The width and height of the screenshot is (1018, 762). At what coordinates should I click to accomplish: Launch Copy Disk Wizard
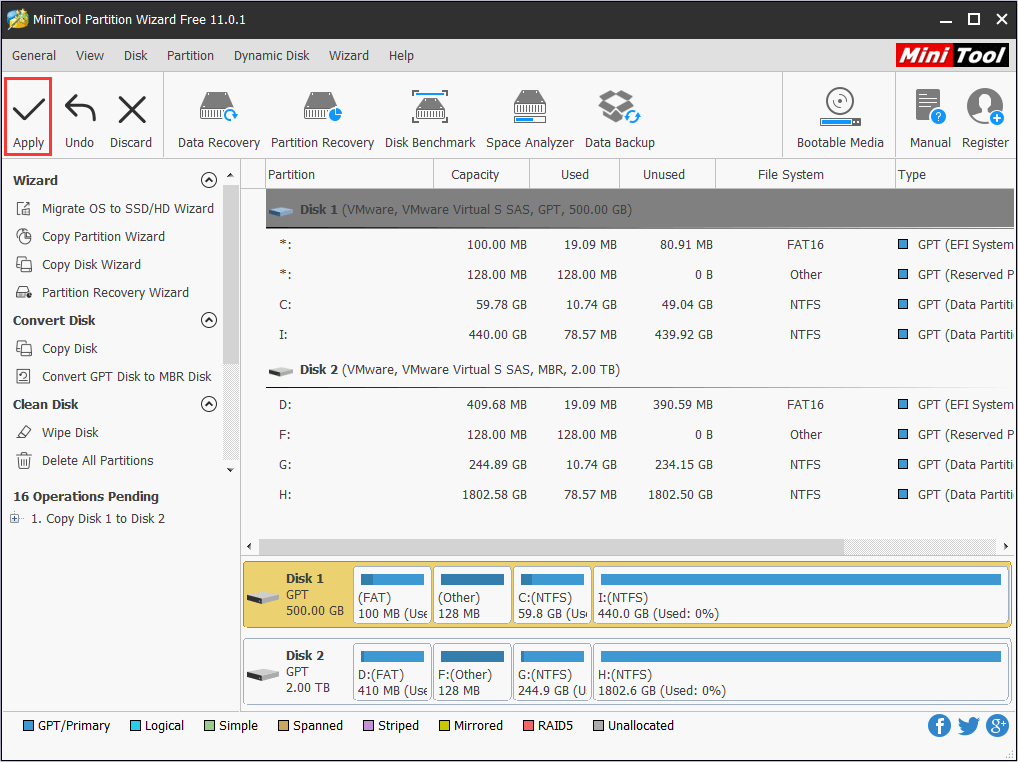point(78,264)
